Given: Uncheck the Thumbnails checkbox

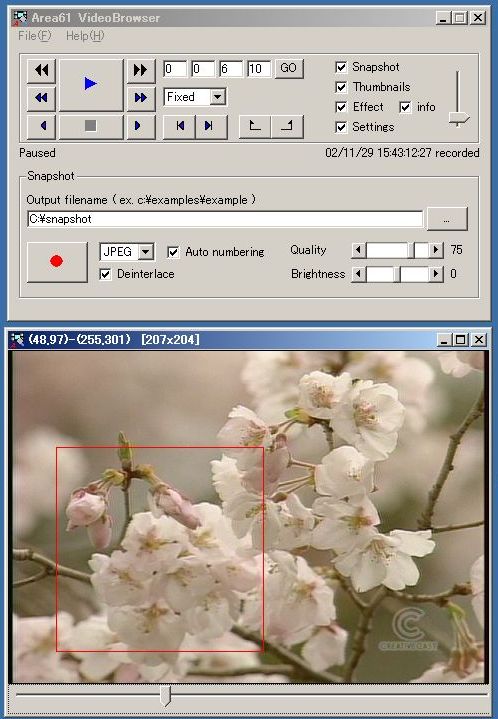Looking at the screenshot, I should [341, 87].
